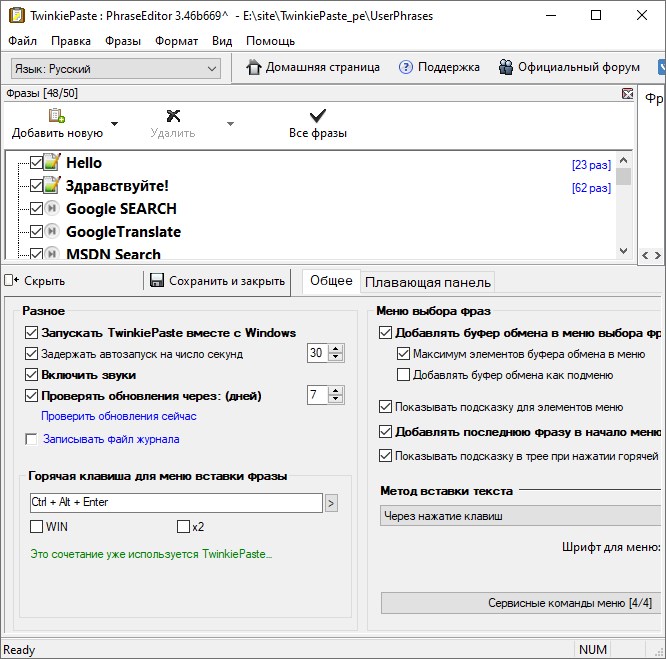666x659 pixels.
Task: Click the Hide panel icon beside Скрыть
Action: point(11,280)
